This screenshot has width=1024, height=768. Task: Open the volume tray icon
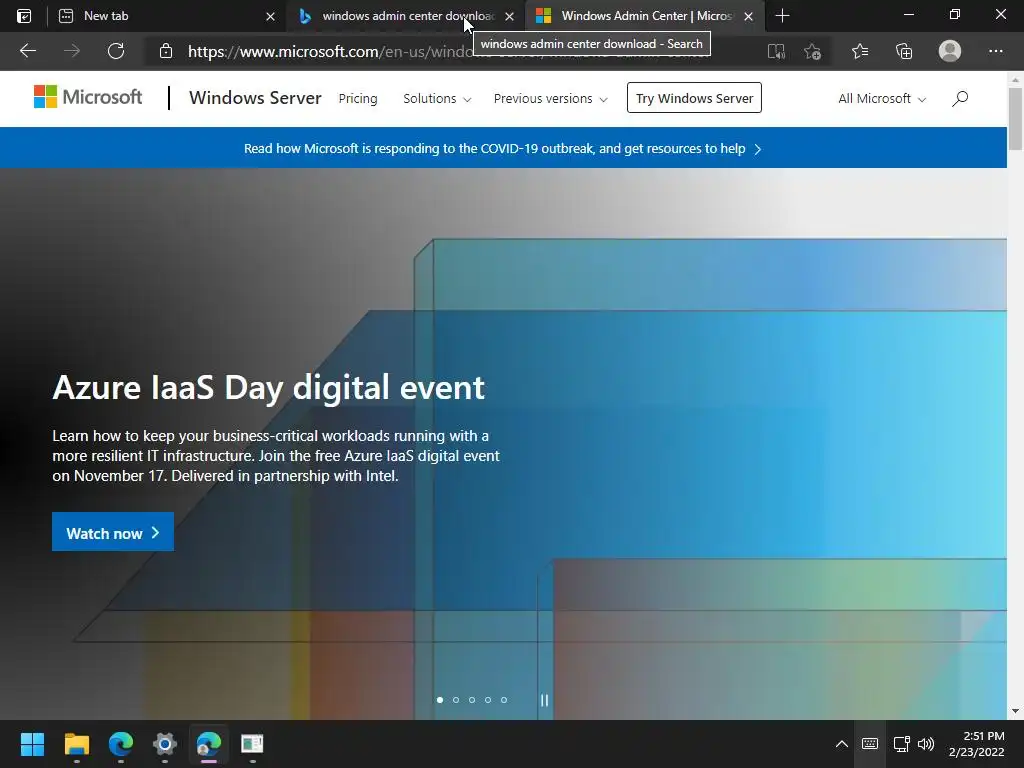(926, 744)
